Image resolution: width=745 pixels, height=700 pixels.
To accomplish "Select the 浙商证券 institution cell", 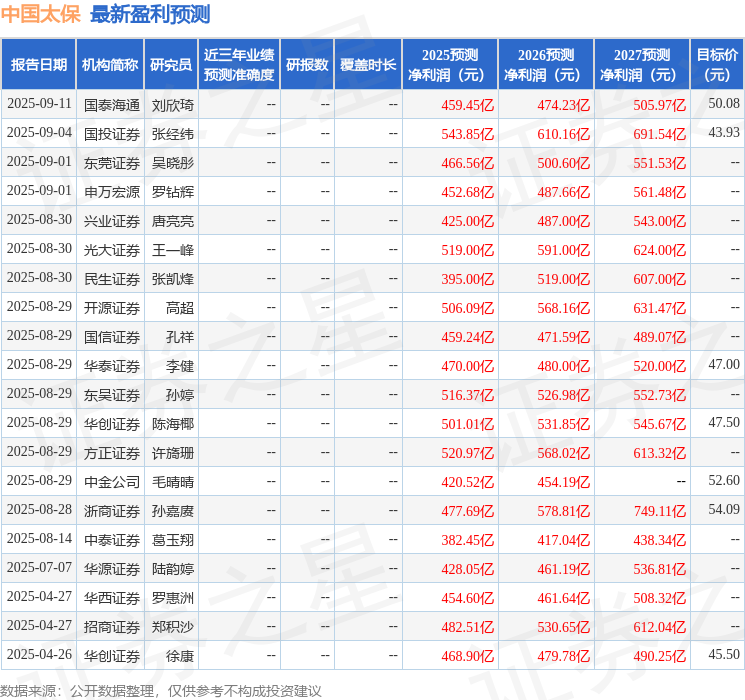I will click(x=112, y=511).
